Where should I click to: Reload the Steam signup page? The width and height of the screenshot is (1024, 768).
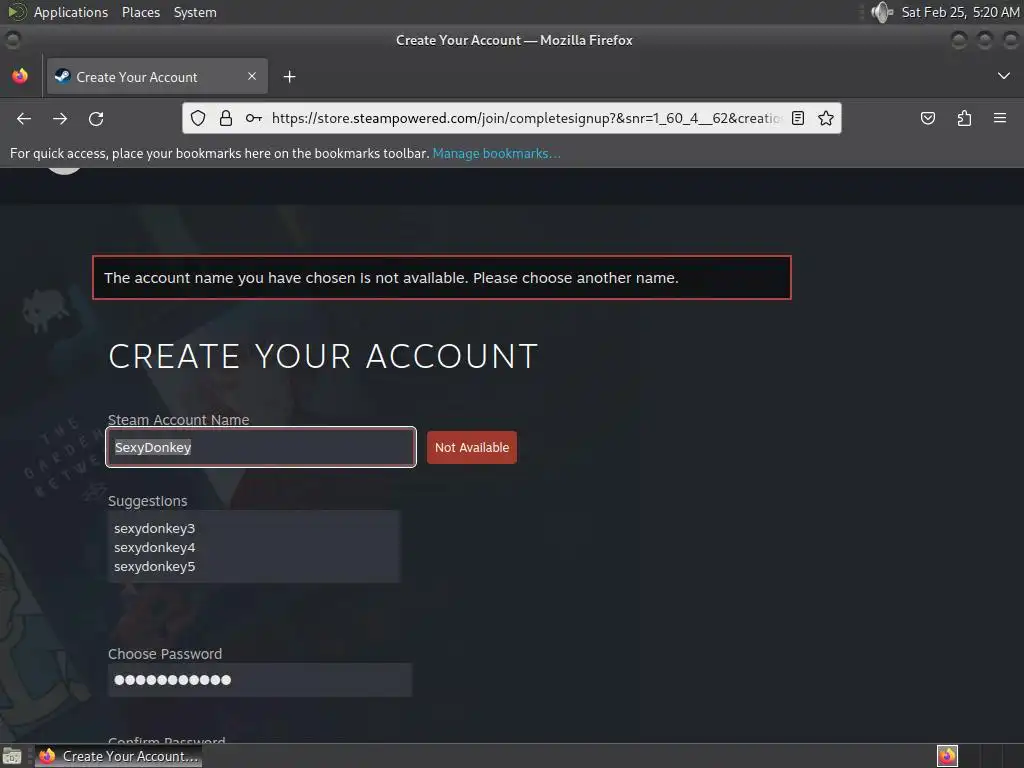pos(96,118)
